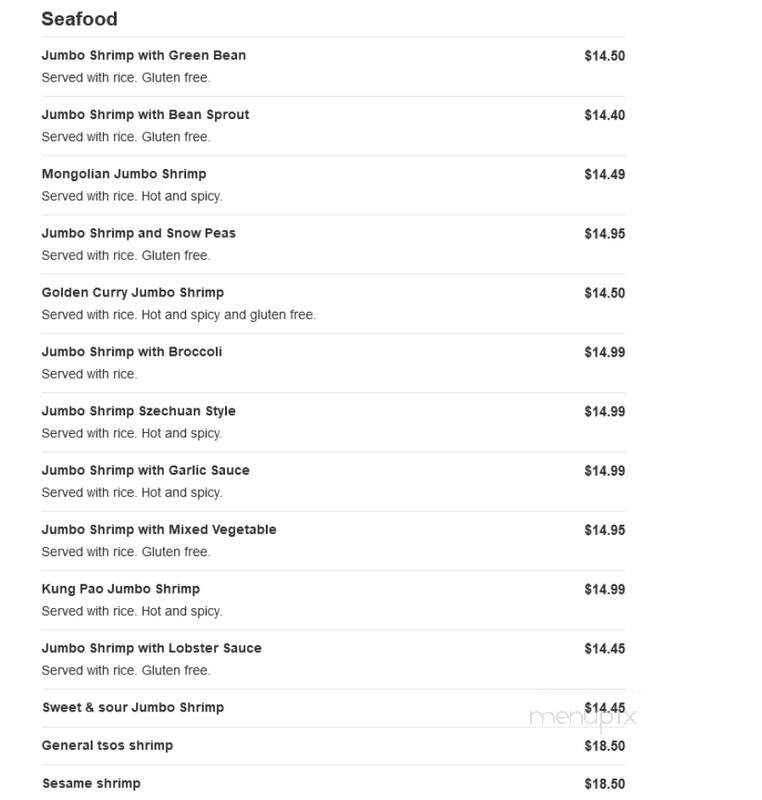
Task: Click the Seafood section heading
Action: pyautogui.click(x=79, y=19)
